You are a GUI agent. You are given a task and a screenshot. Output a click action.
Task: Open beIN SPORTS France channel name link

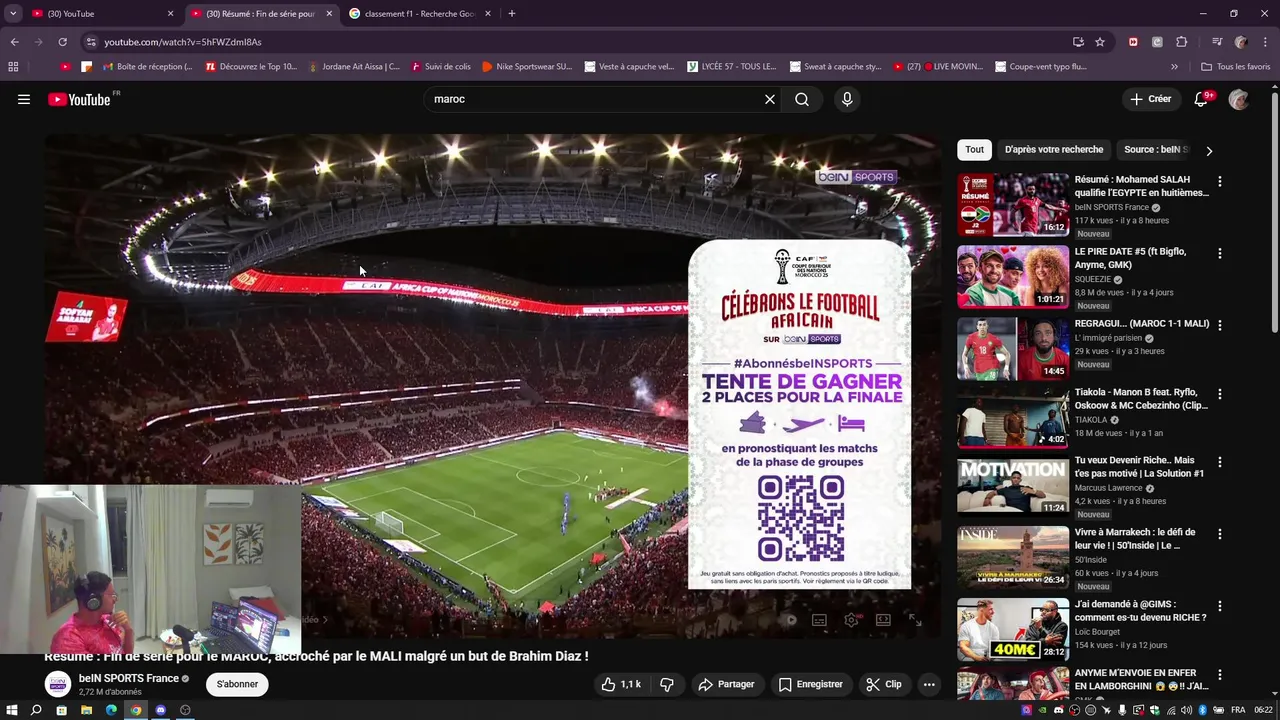pyautogui.click(x=128, y=678)
